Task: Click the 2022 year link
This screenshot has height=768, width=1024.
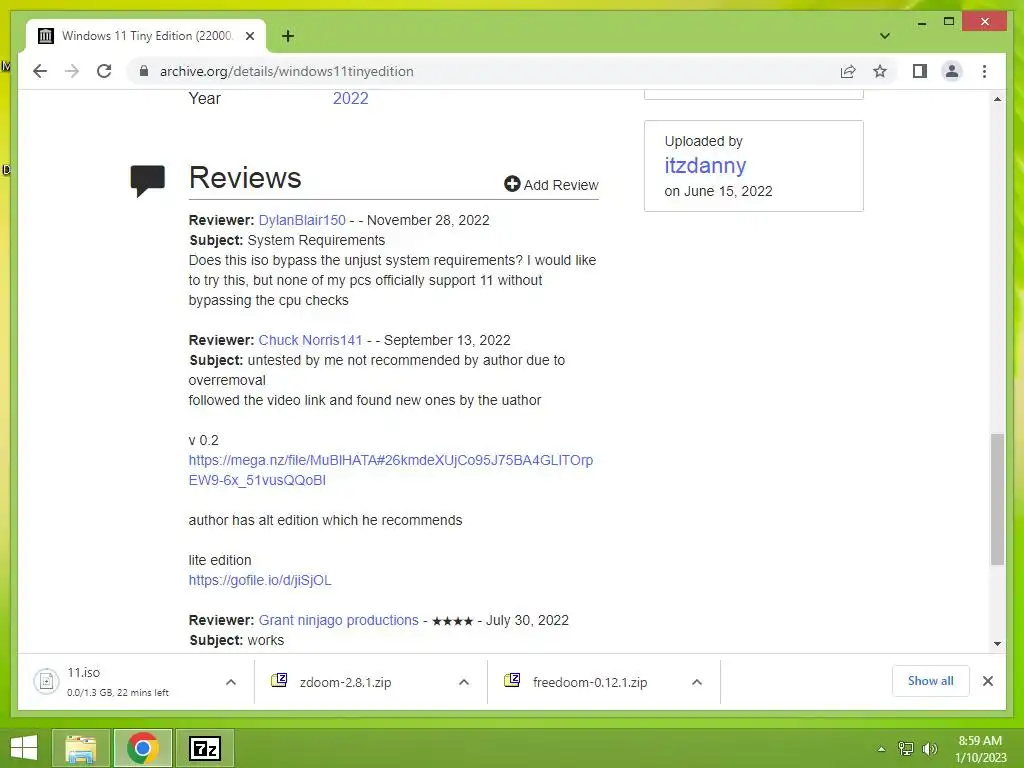Action: coord(351,99)
